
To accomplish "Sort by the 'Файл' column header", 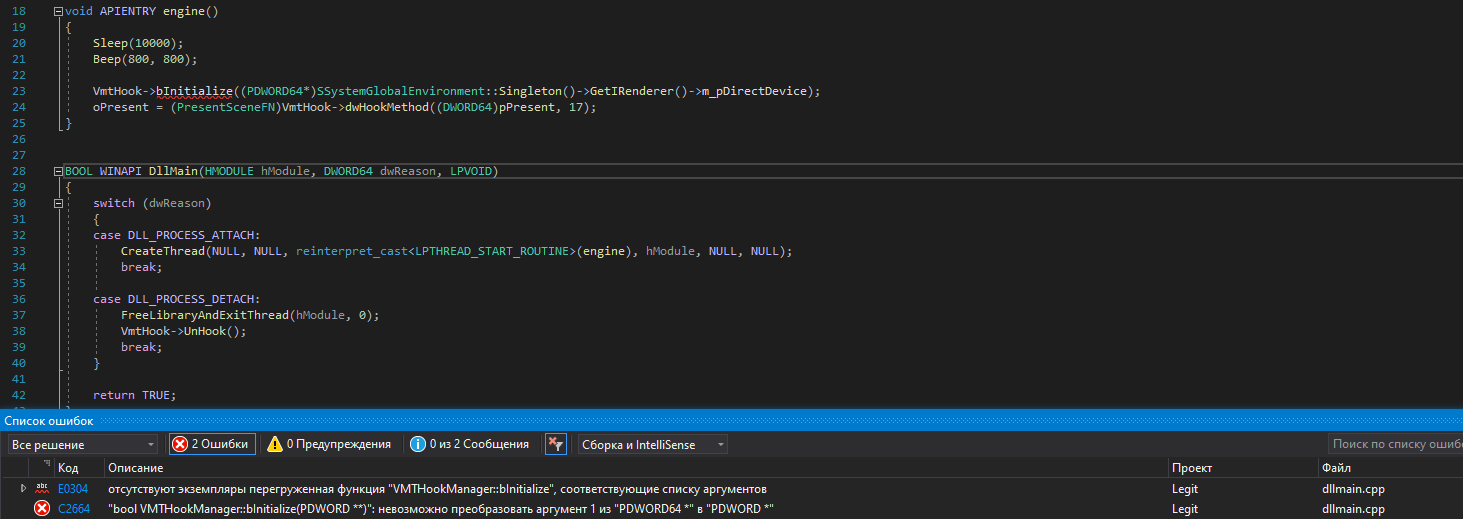I will click(1335, 468).
